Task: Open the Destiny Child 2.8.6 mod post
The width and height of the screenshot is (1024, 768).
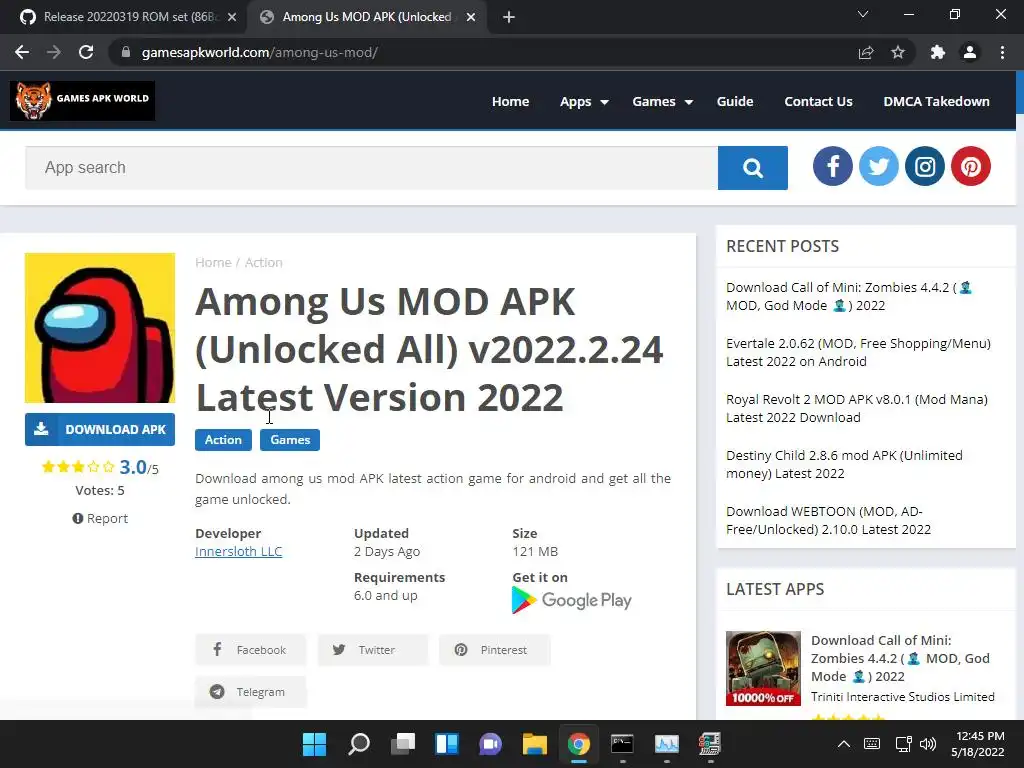Action: 844,464
